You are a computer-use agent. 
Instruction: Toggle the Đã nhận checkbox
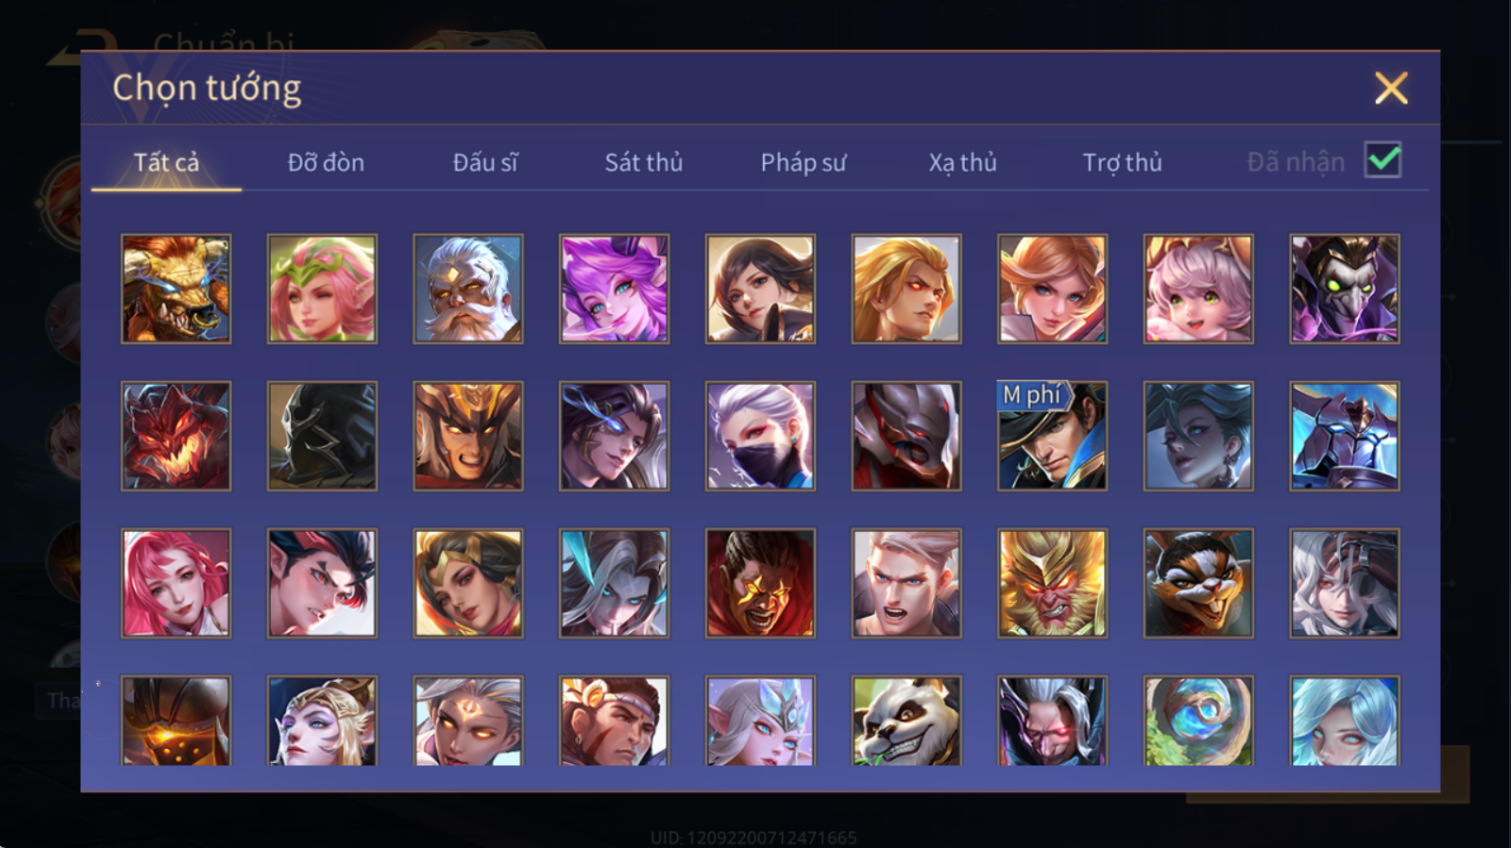coord(1383,160)
